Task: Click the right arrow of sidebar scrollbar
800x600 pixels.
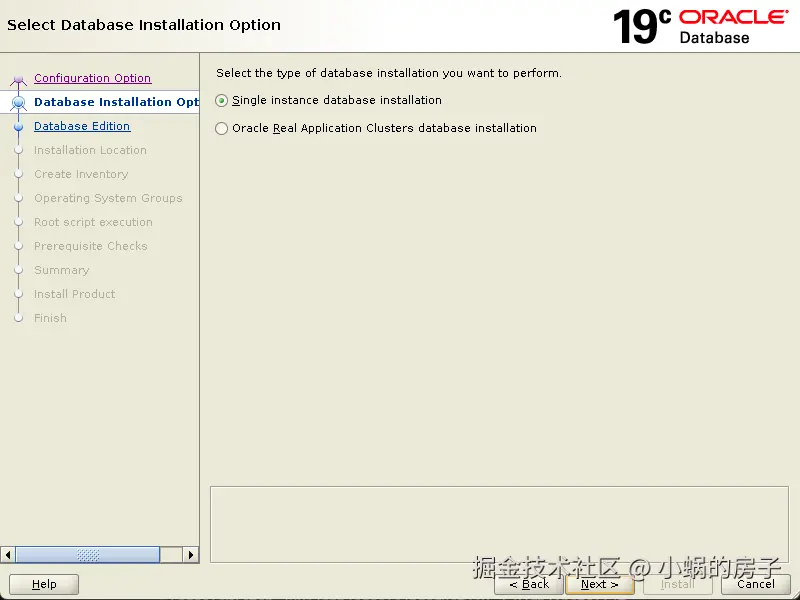Action: (x=191, y=555)
